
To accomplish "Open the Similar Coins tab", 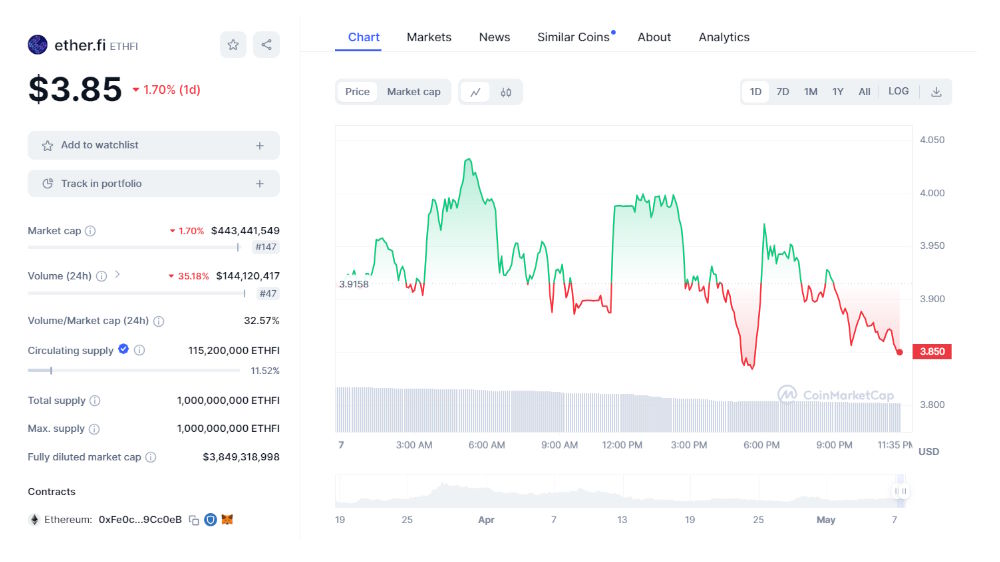I will pyautogui.click(x=573, y=37).
